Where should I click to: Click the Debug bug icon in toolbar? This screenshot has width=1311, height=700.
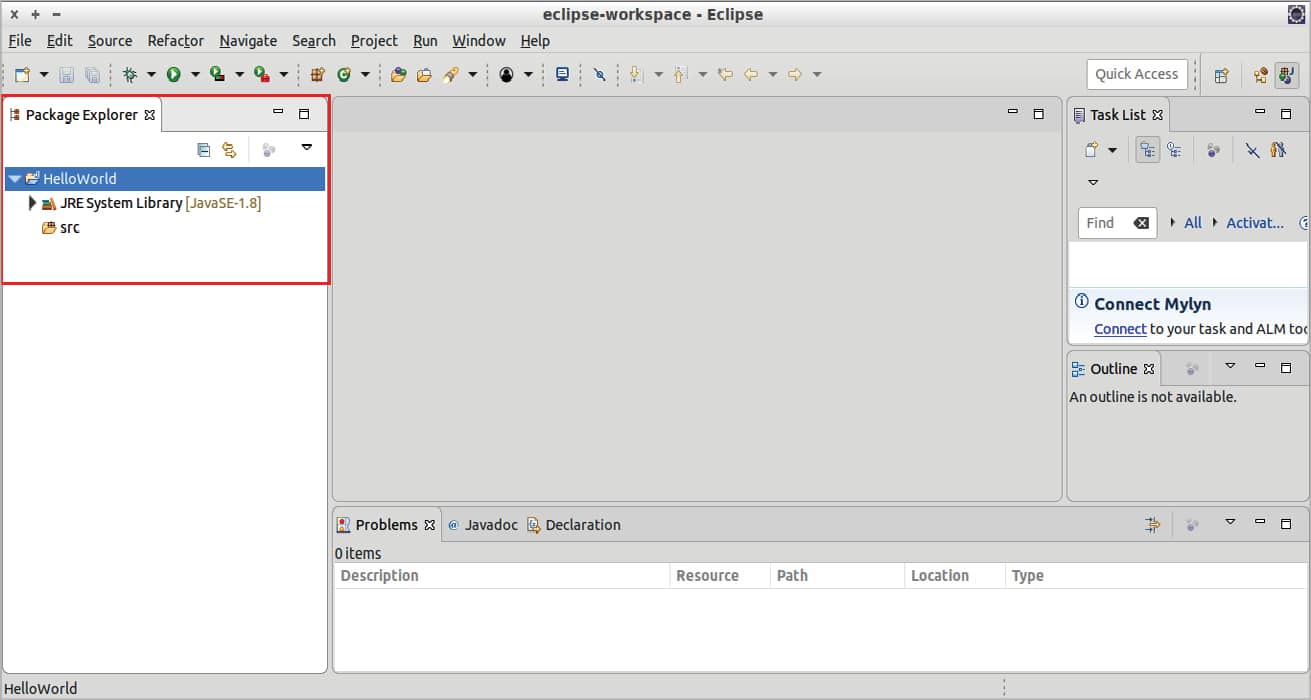129,74
